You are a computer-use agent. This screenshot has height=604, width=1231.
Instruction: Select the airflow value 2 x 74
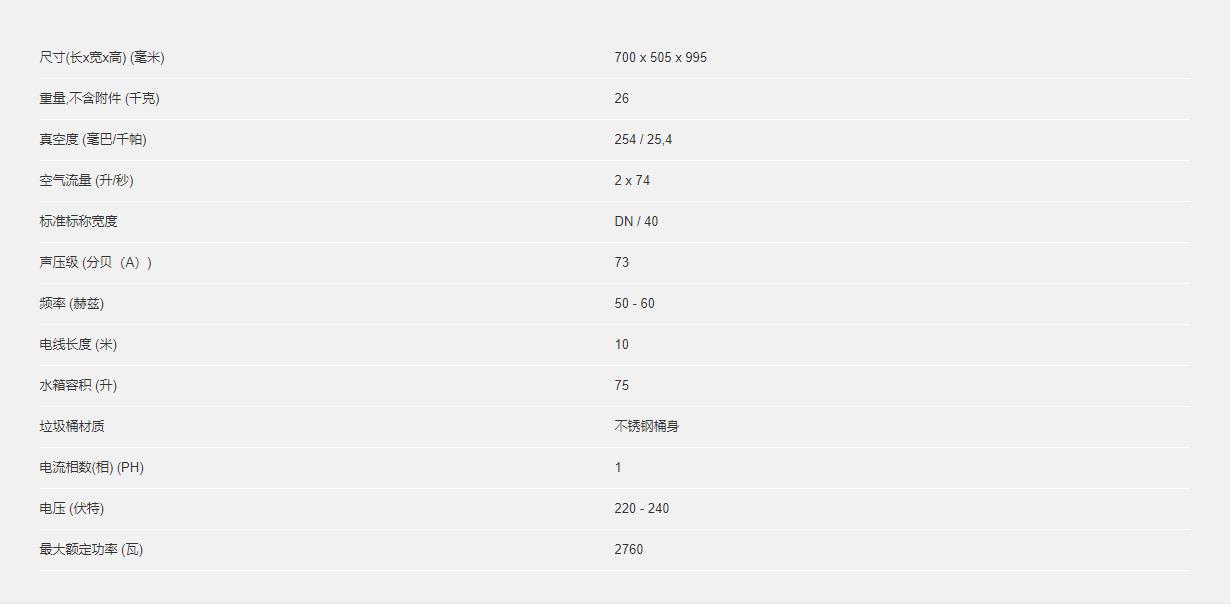pos(632,180)
